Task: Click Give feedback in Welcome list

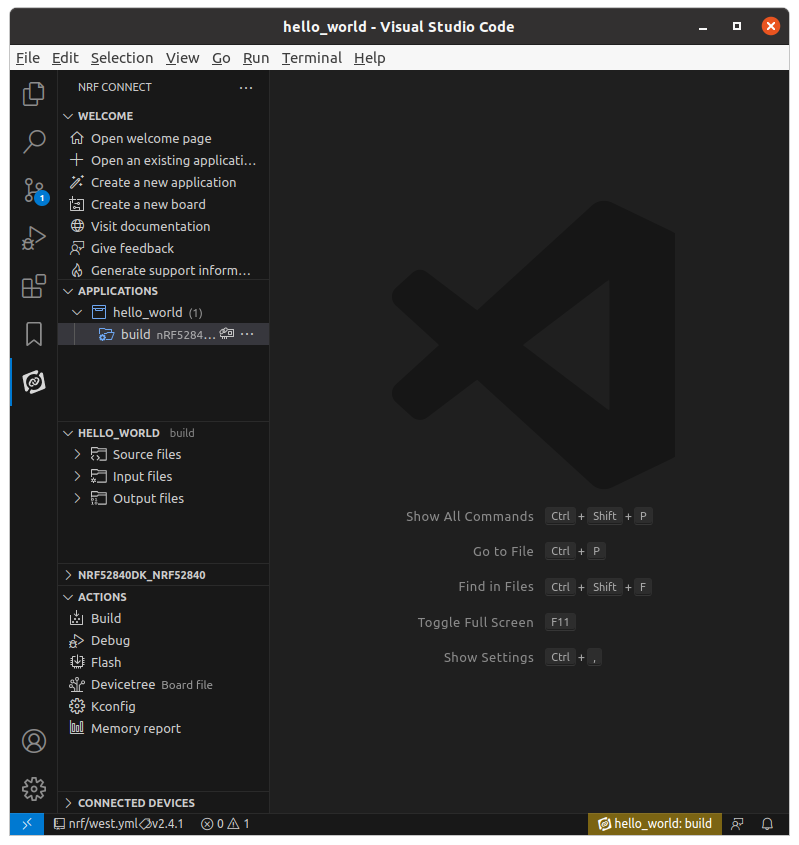Action: click(163, 248)
